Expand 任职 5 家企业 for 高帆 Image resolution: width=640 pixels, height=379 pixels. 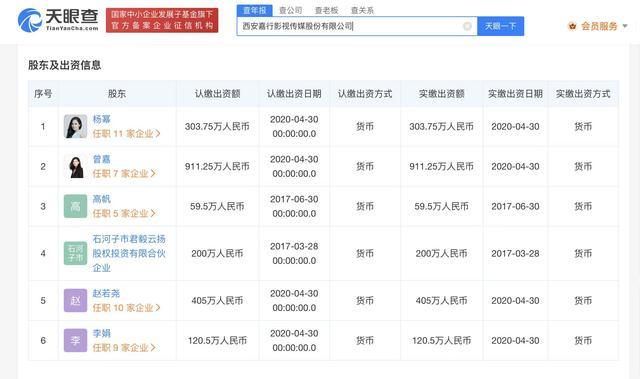124,214
